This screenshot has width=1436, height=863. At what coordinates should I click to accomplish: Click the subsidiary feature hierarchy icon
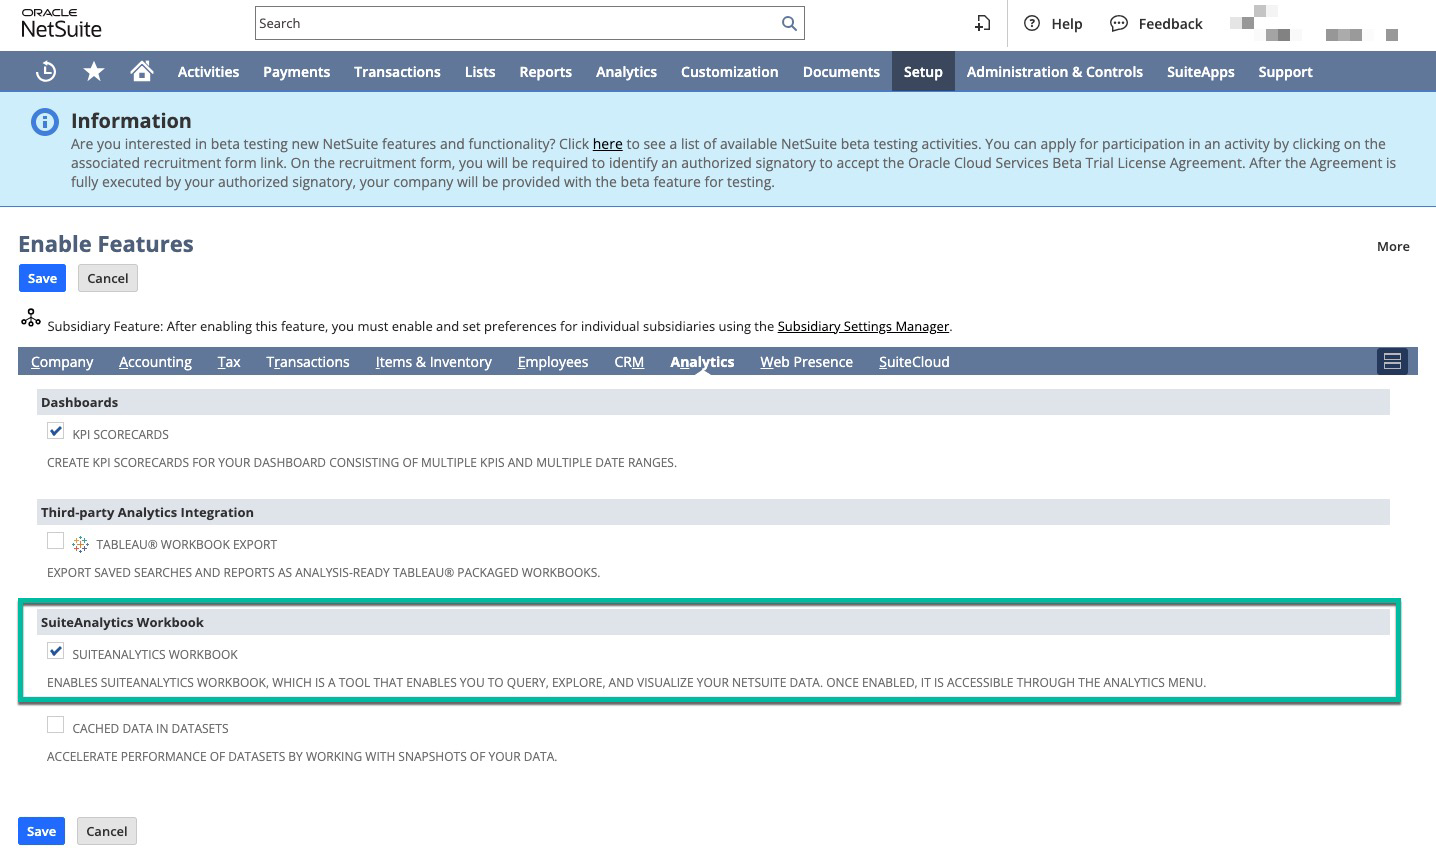coord(31,318)
